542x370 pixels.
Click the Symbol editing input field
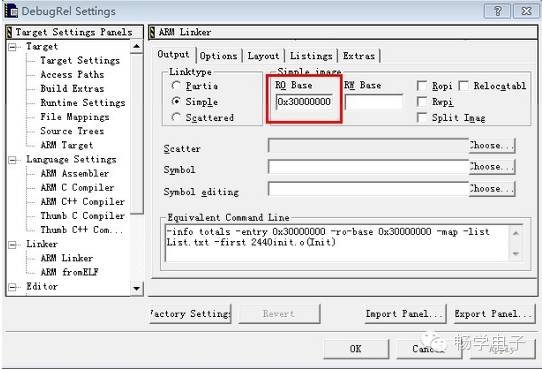368,189
